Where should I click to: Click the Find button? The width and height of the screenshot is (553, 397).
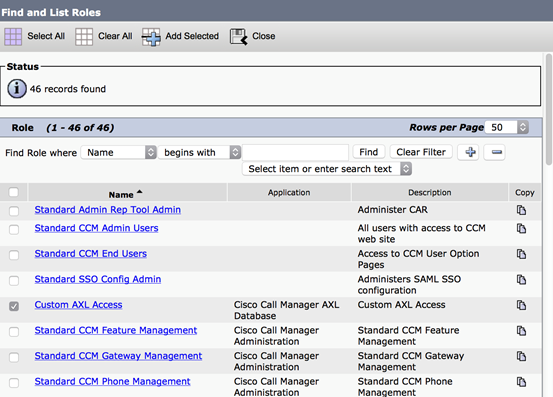pyautogui.click(x=369, y=152)
